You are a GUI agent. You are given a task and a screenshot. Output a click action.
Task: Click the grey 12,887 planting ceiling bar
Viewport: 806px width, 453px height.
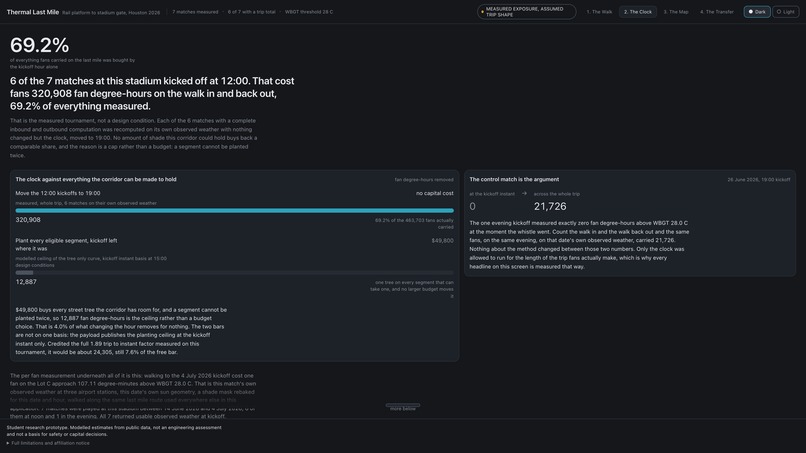(24, 273)
